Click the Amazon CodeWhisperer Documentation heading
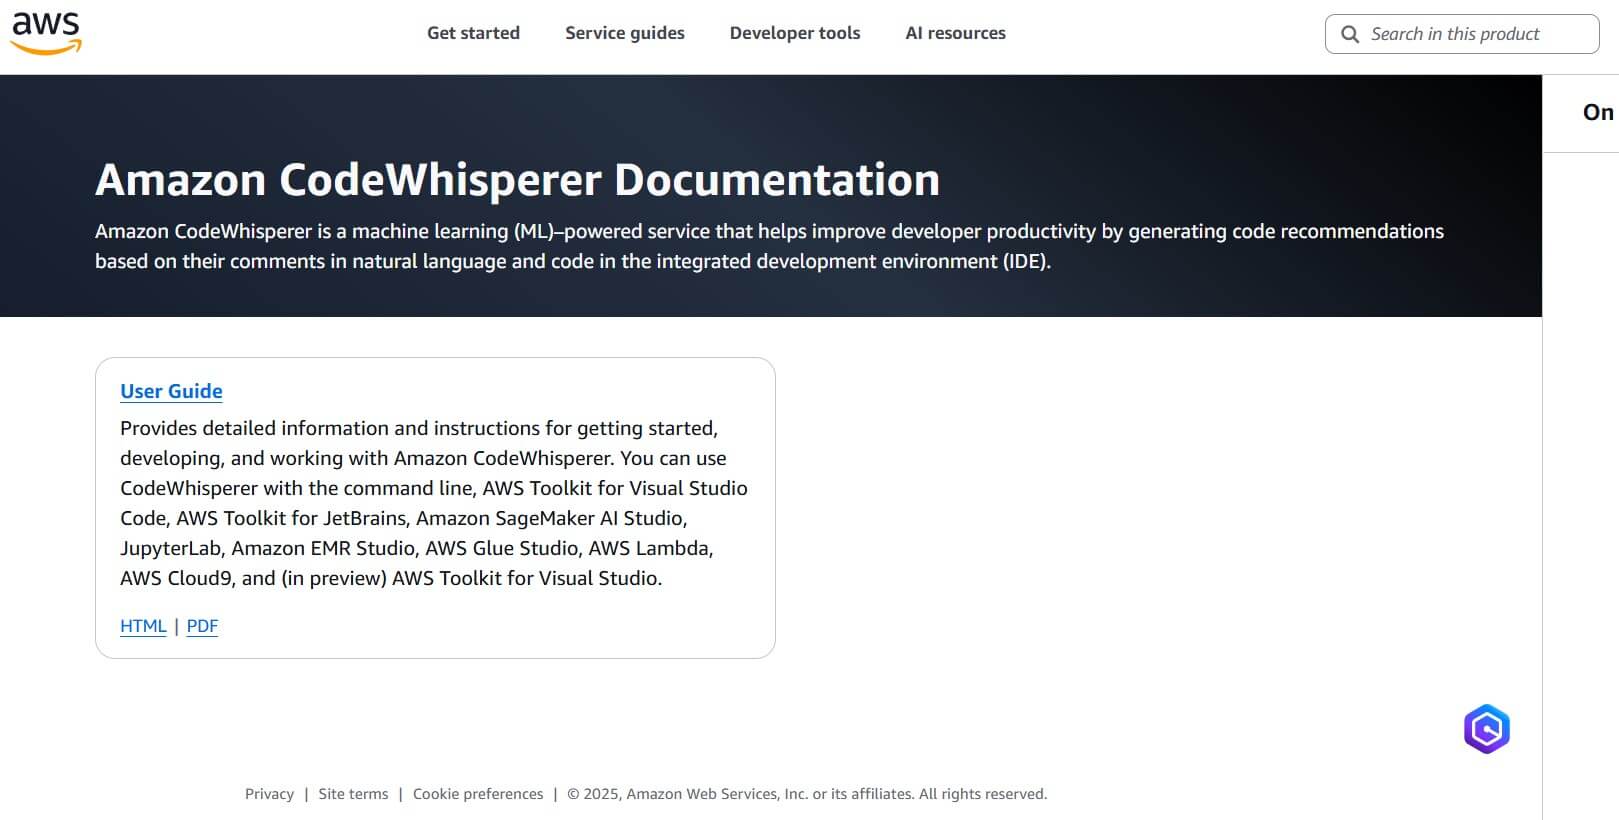 pos(517,180)
